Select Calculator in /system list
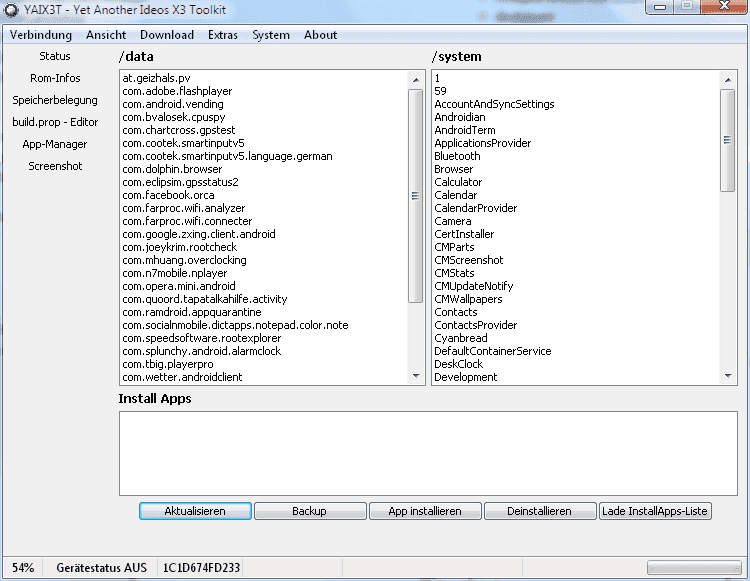The width and height of the screenshot is (750, 581). [458, 182]
